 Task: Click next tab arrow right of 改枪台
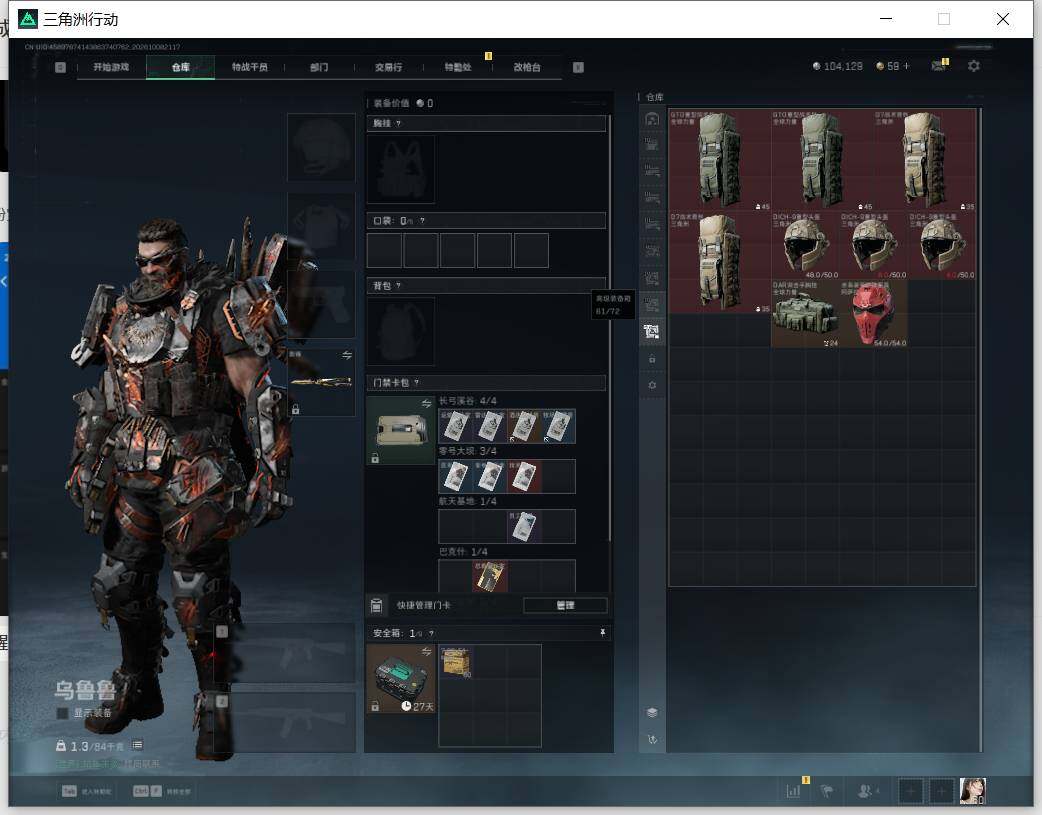578,67
